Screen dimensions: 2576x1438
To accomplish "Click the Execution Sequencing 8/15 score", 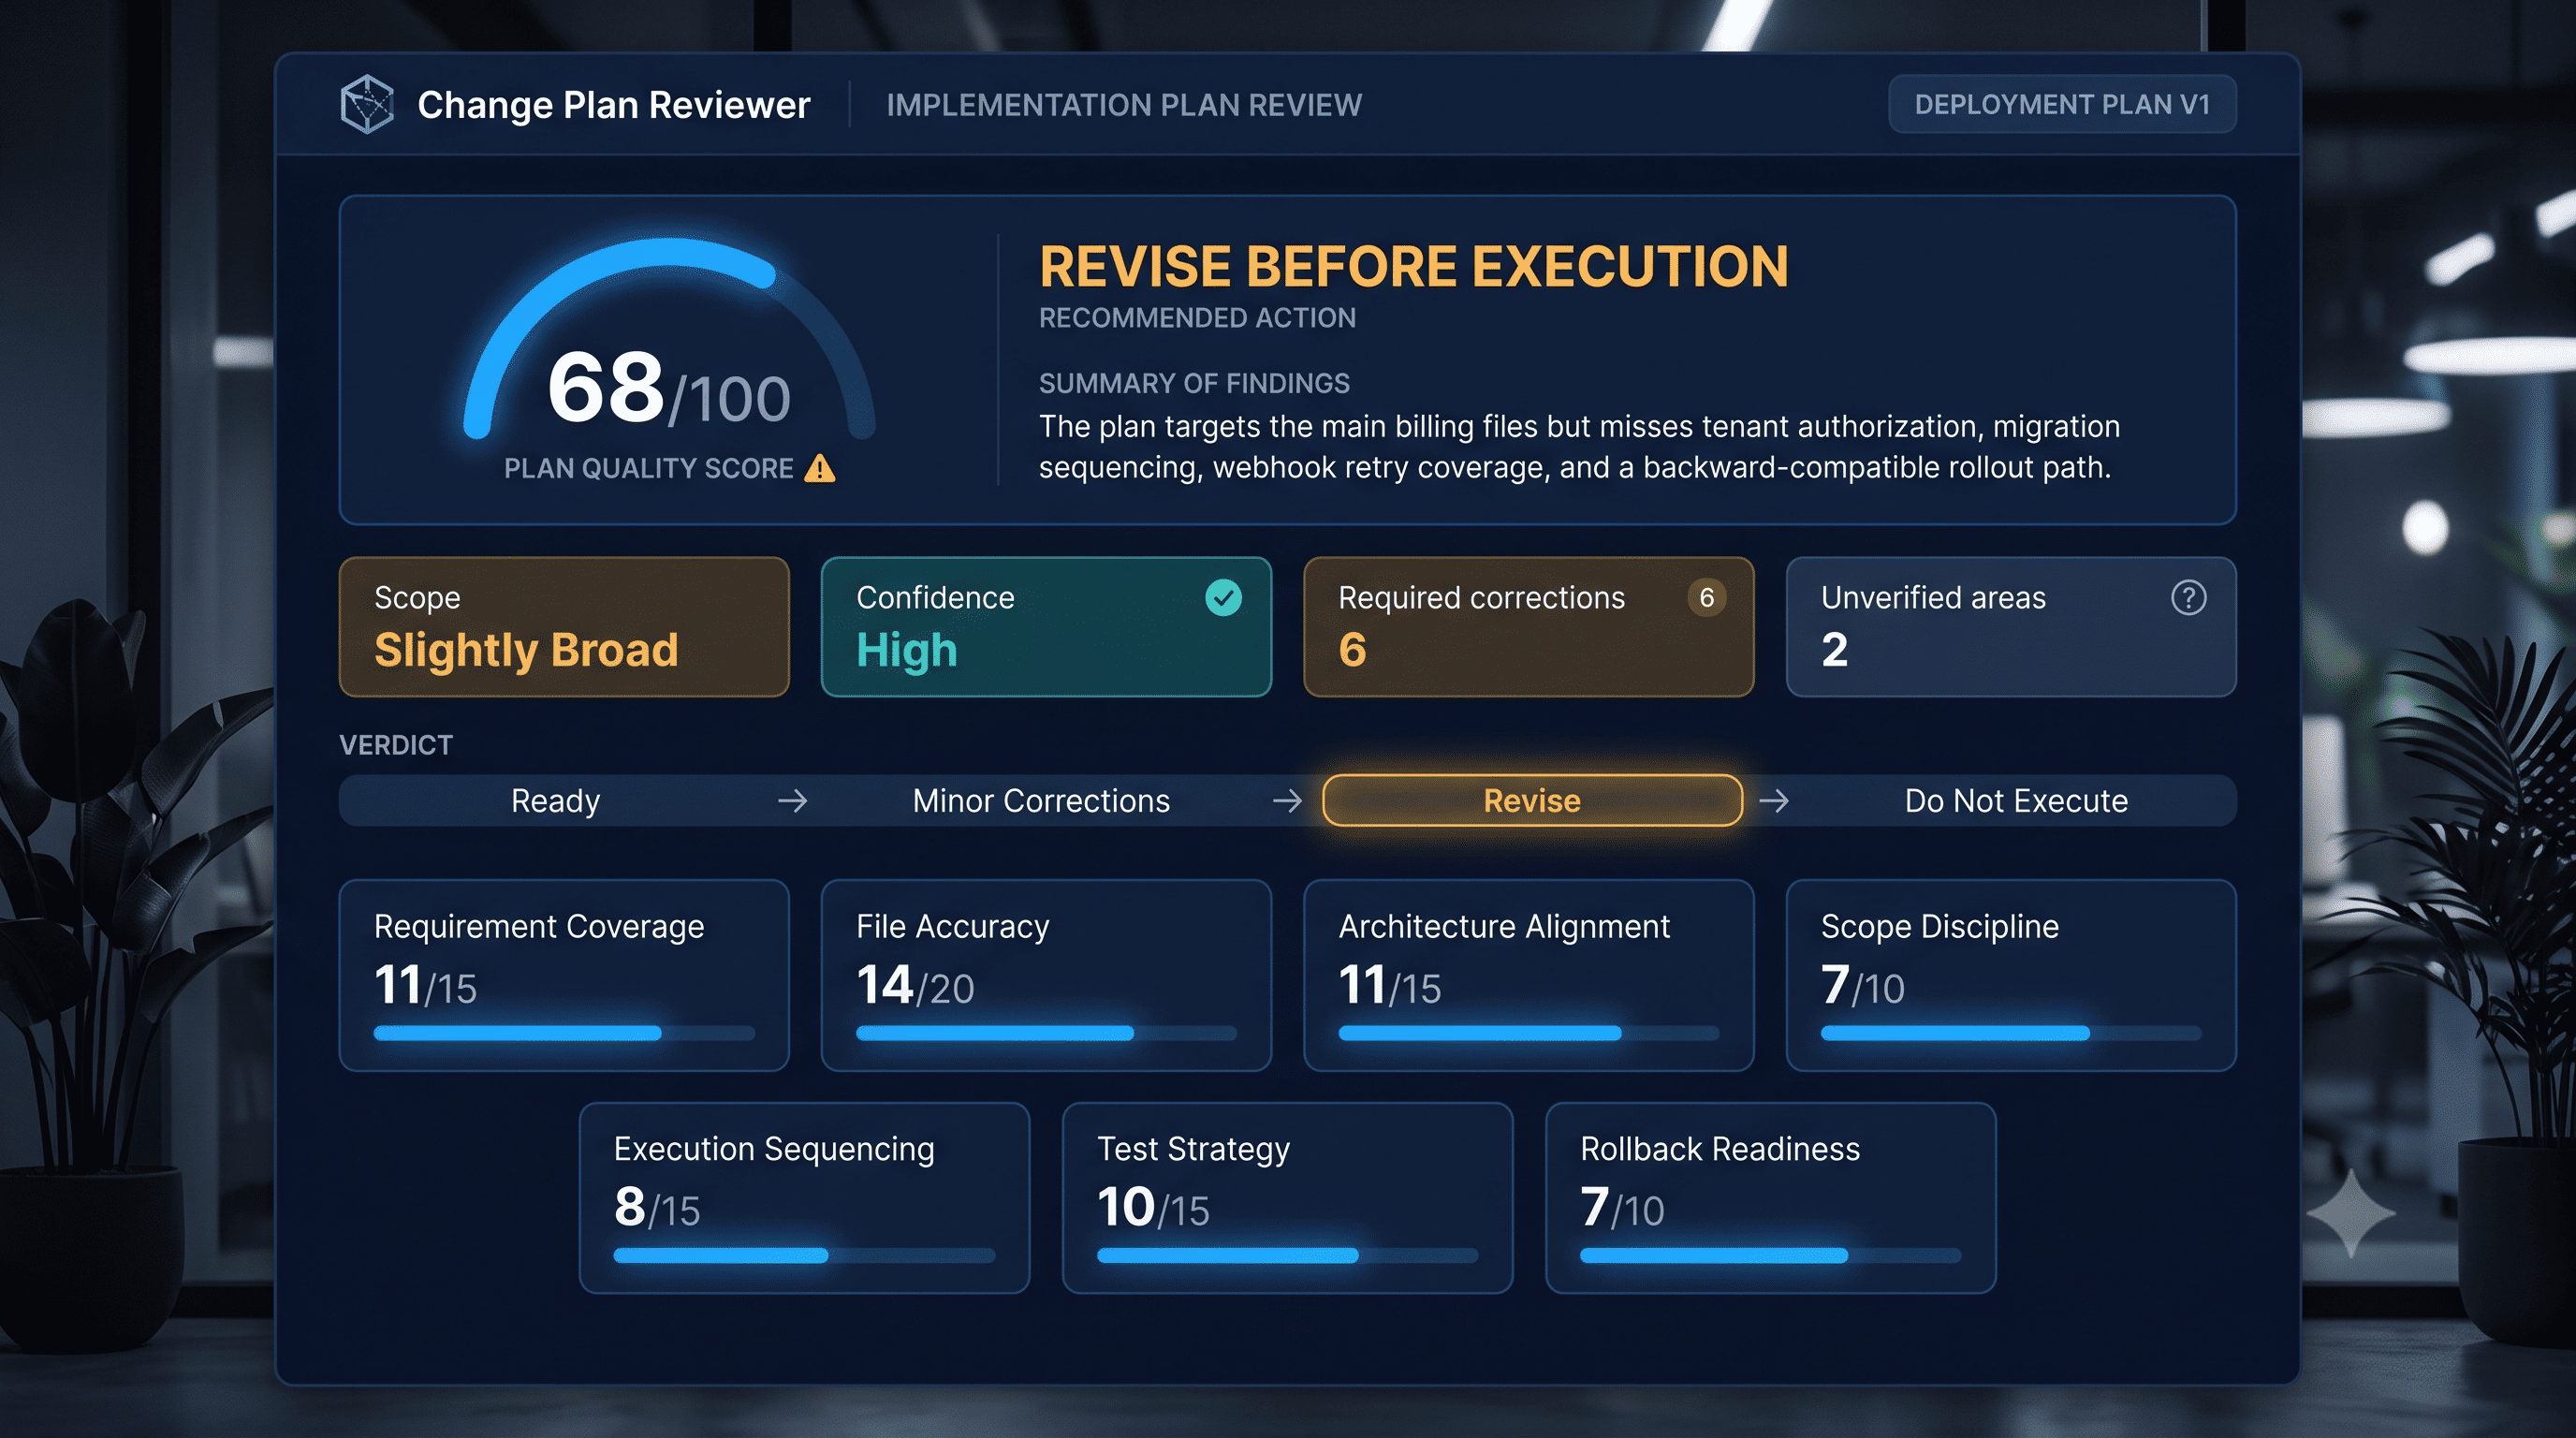I will click(x=657, y=1207).
